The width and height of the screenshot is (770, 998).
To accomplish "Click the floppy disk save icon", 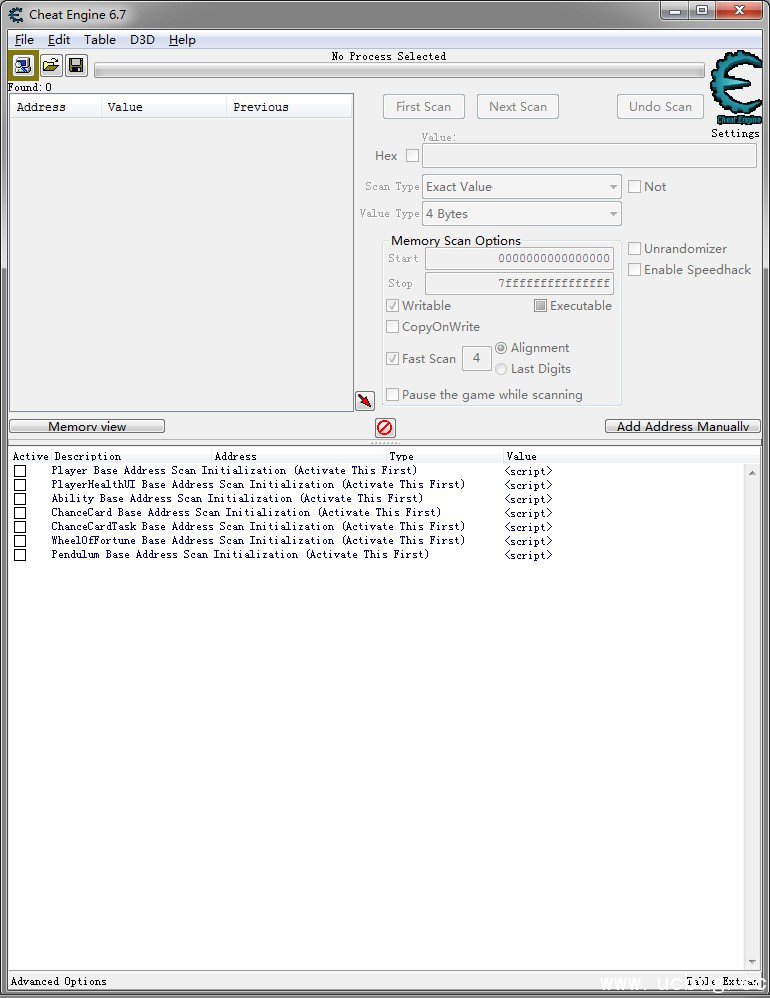I will click(x=76, y=66).
